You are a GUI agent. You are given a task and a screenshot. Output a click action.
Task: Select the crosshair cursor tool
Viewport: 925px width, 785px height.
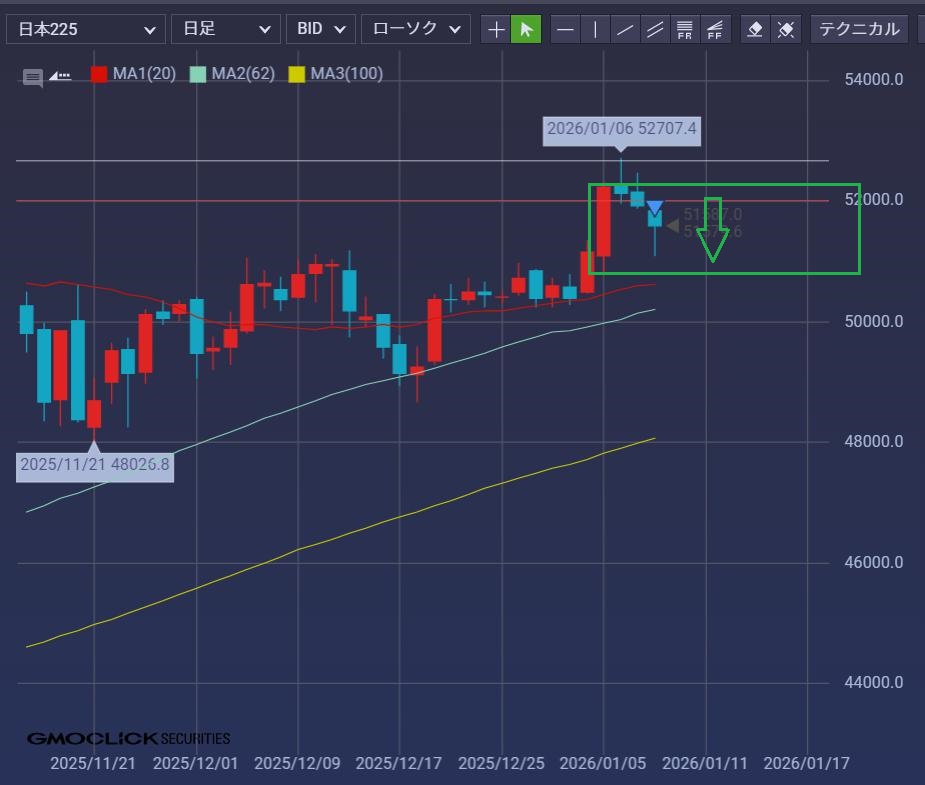pos(496,29)
